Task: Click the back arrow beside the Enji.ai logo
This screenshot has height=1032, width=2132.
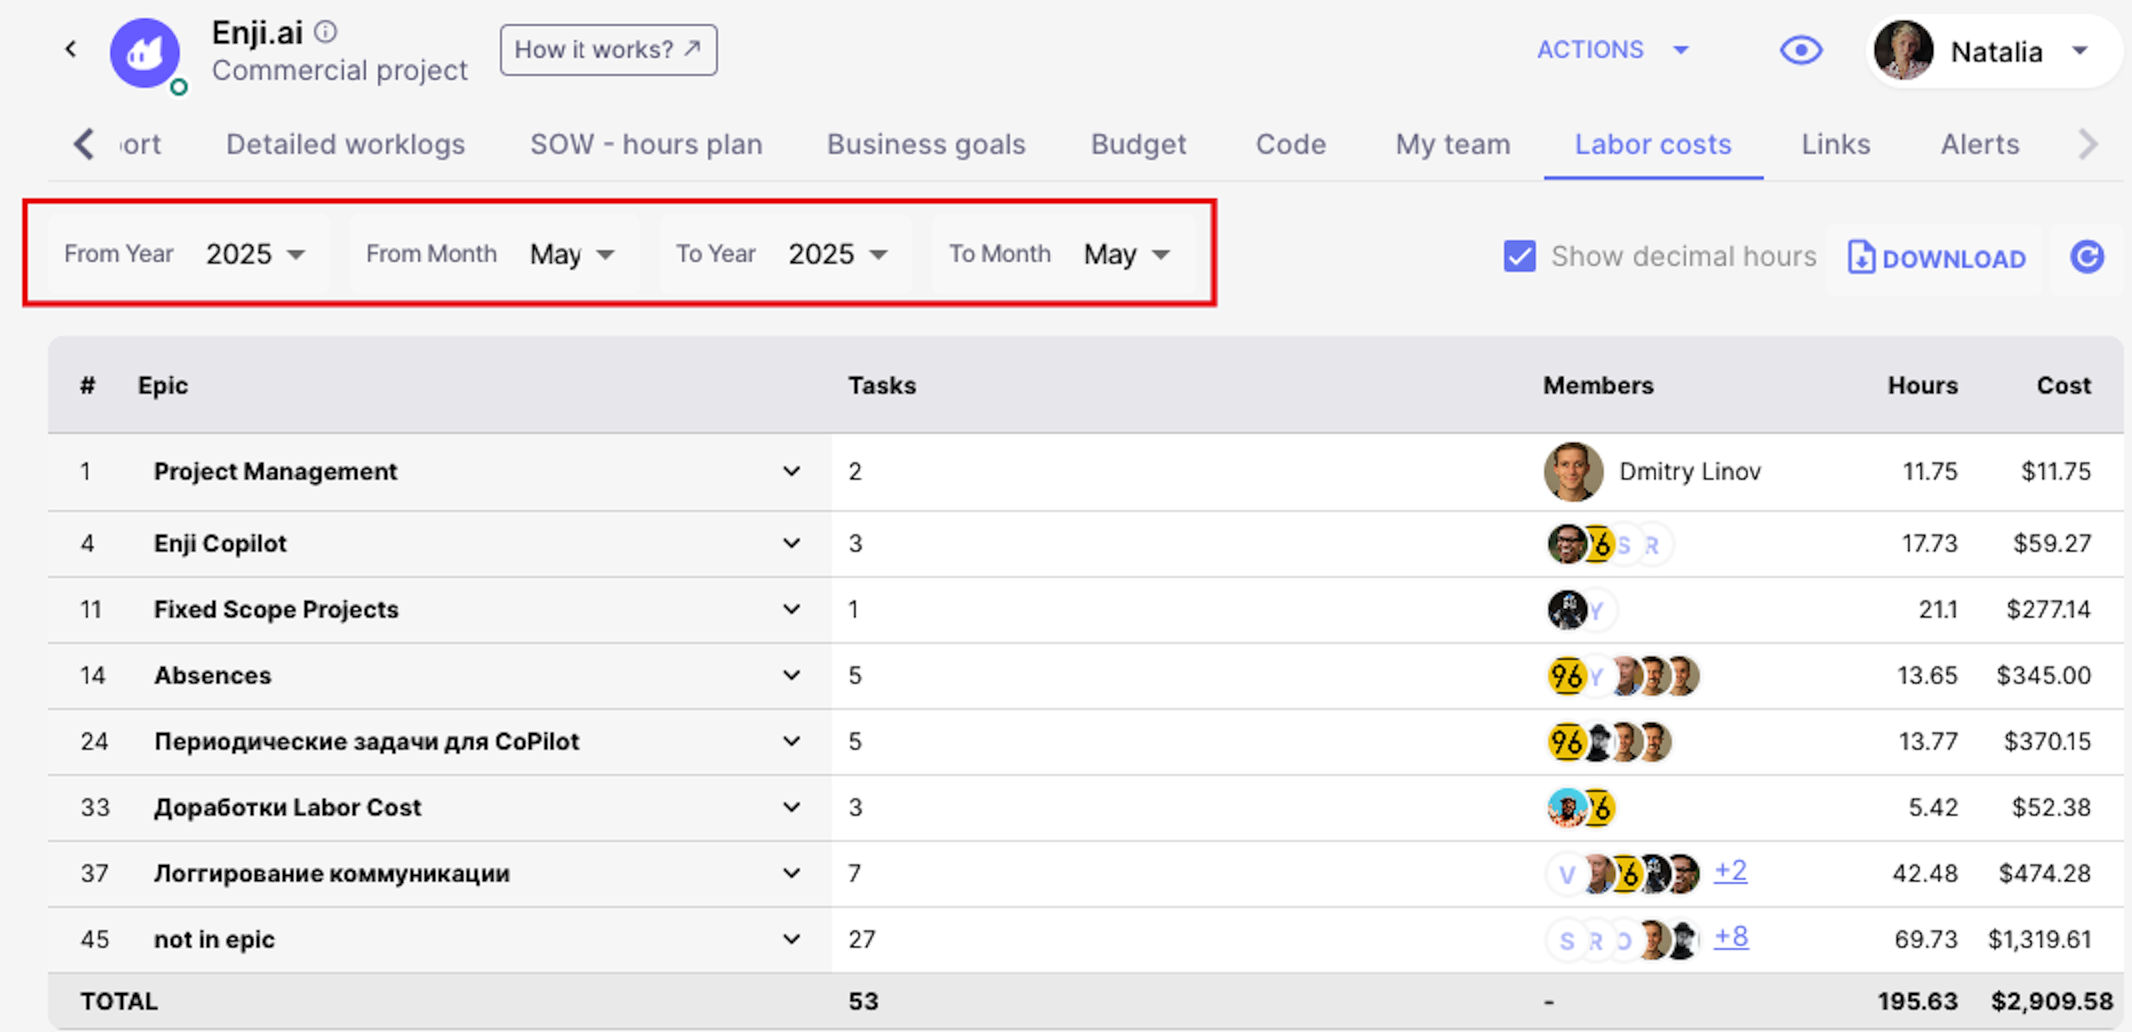Action: click(x=70, y=49)
